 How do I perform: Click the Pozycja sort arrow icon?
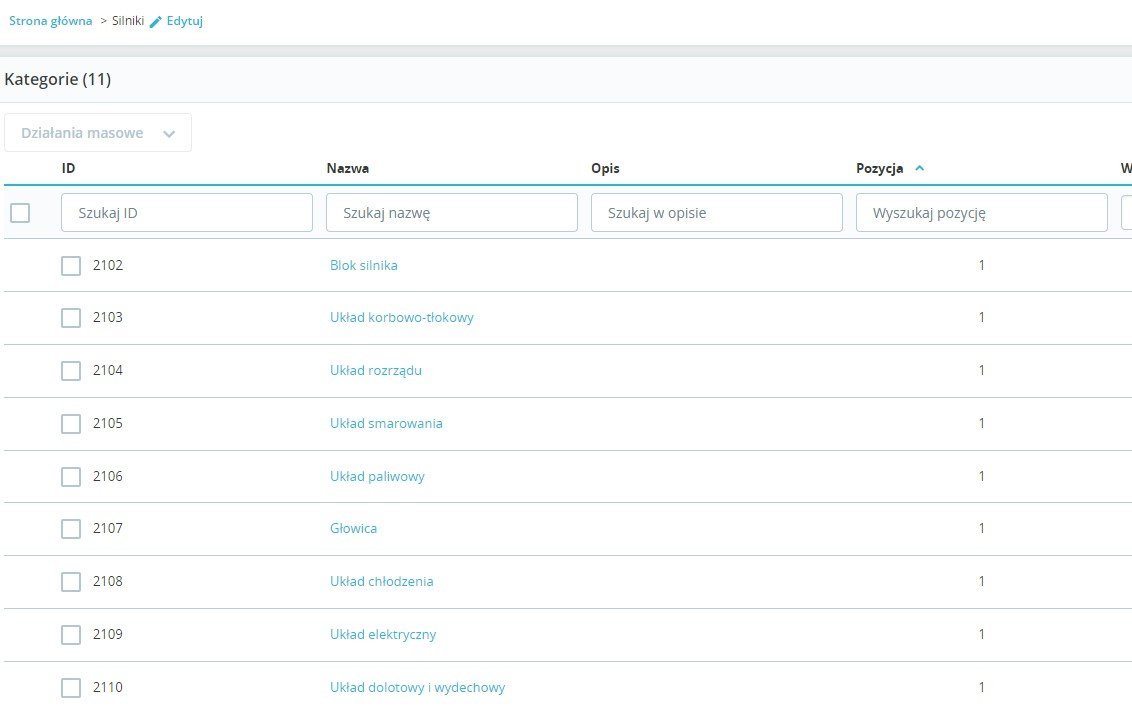click(x=920, y=168)
